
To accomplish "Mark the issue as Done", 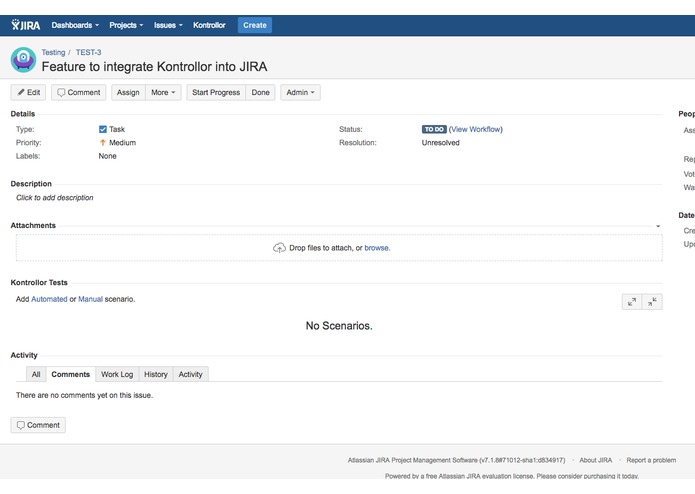I will (260, 93).
